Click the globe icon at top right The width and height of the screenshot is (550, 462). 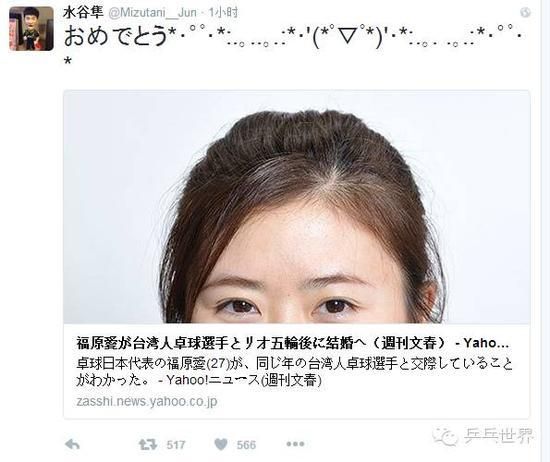[x=525, y=13]
